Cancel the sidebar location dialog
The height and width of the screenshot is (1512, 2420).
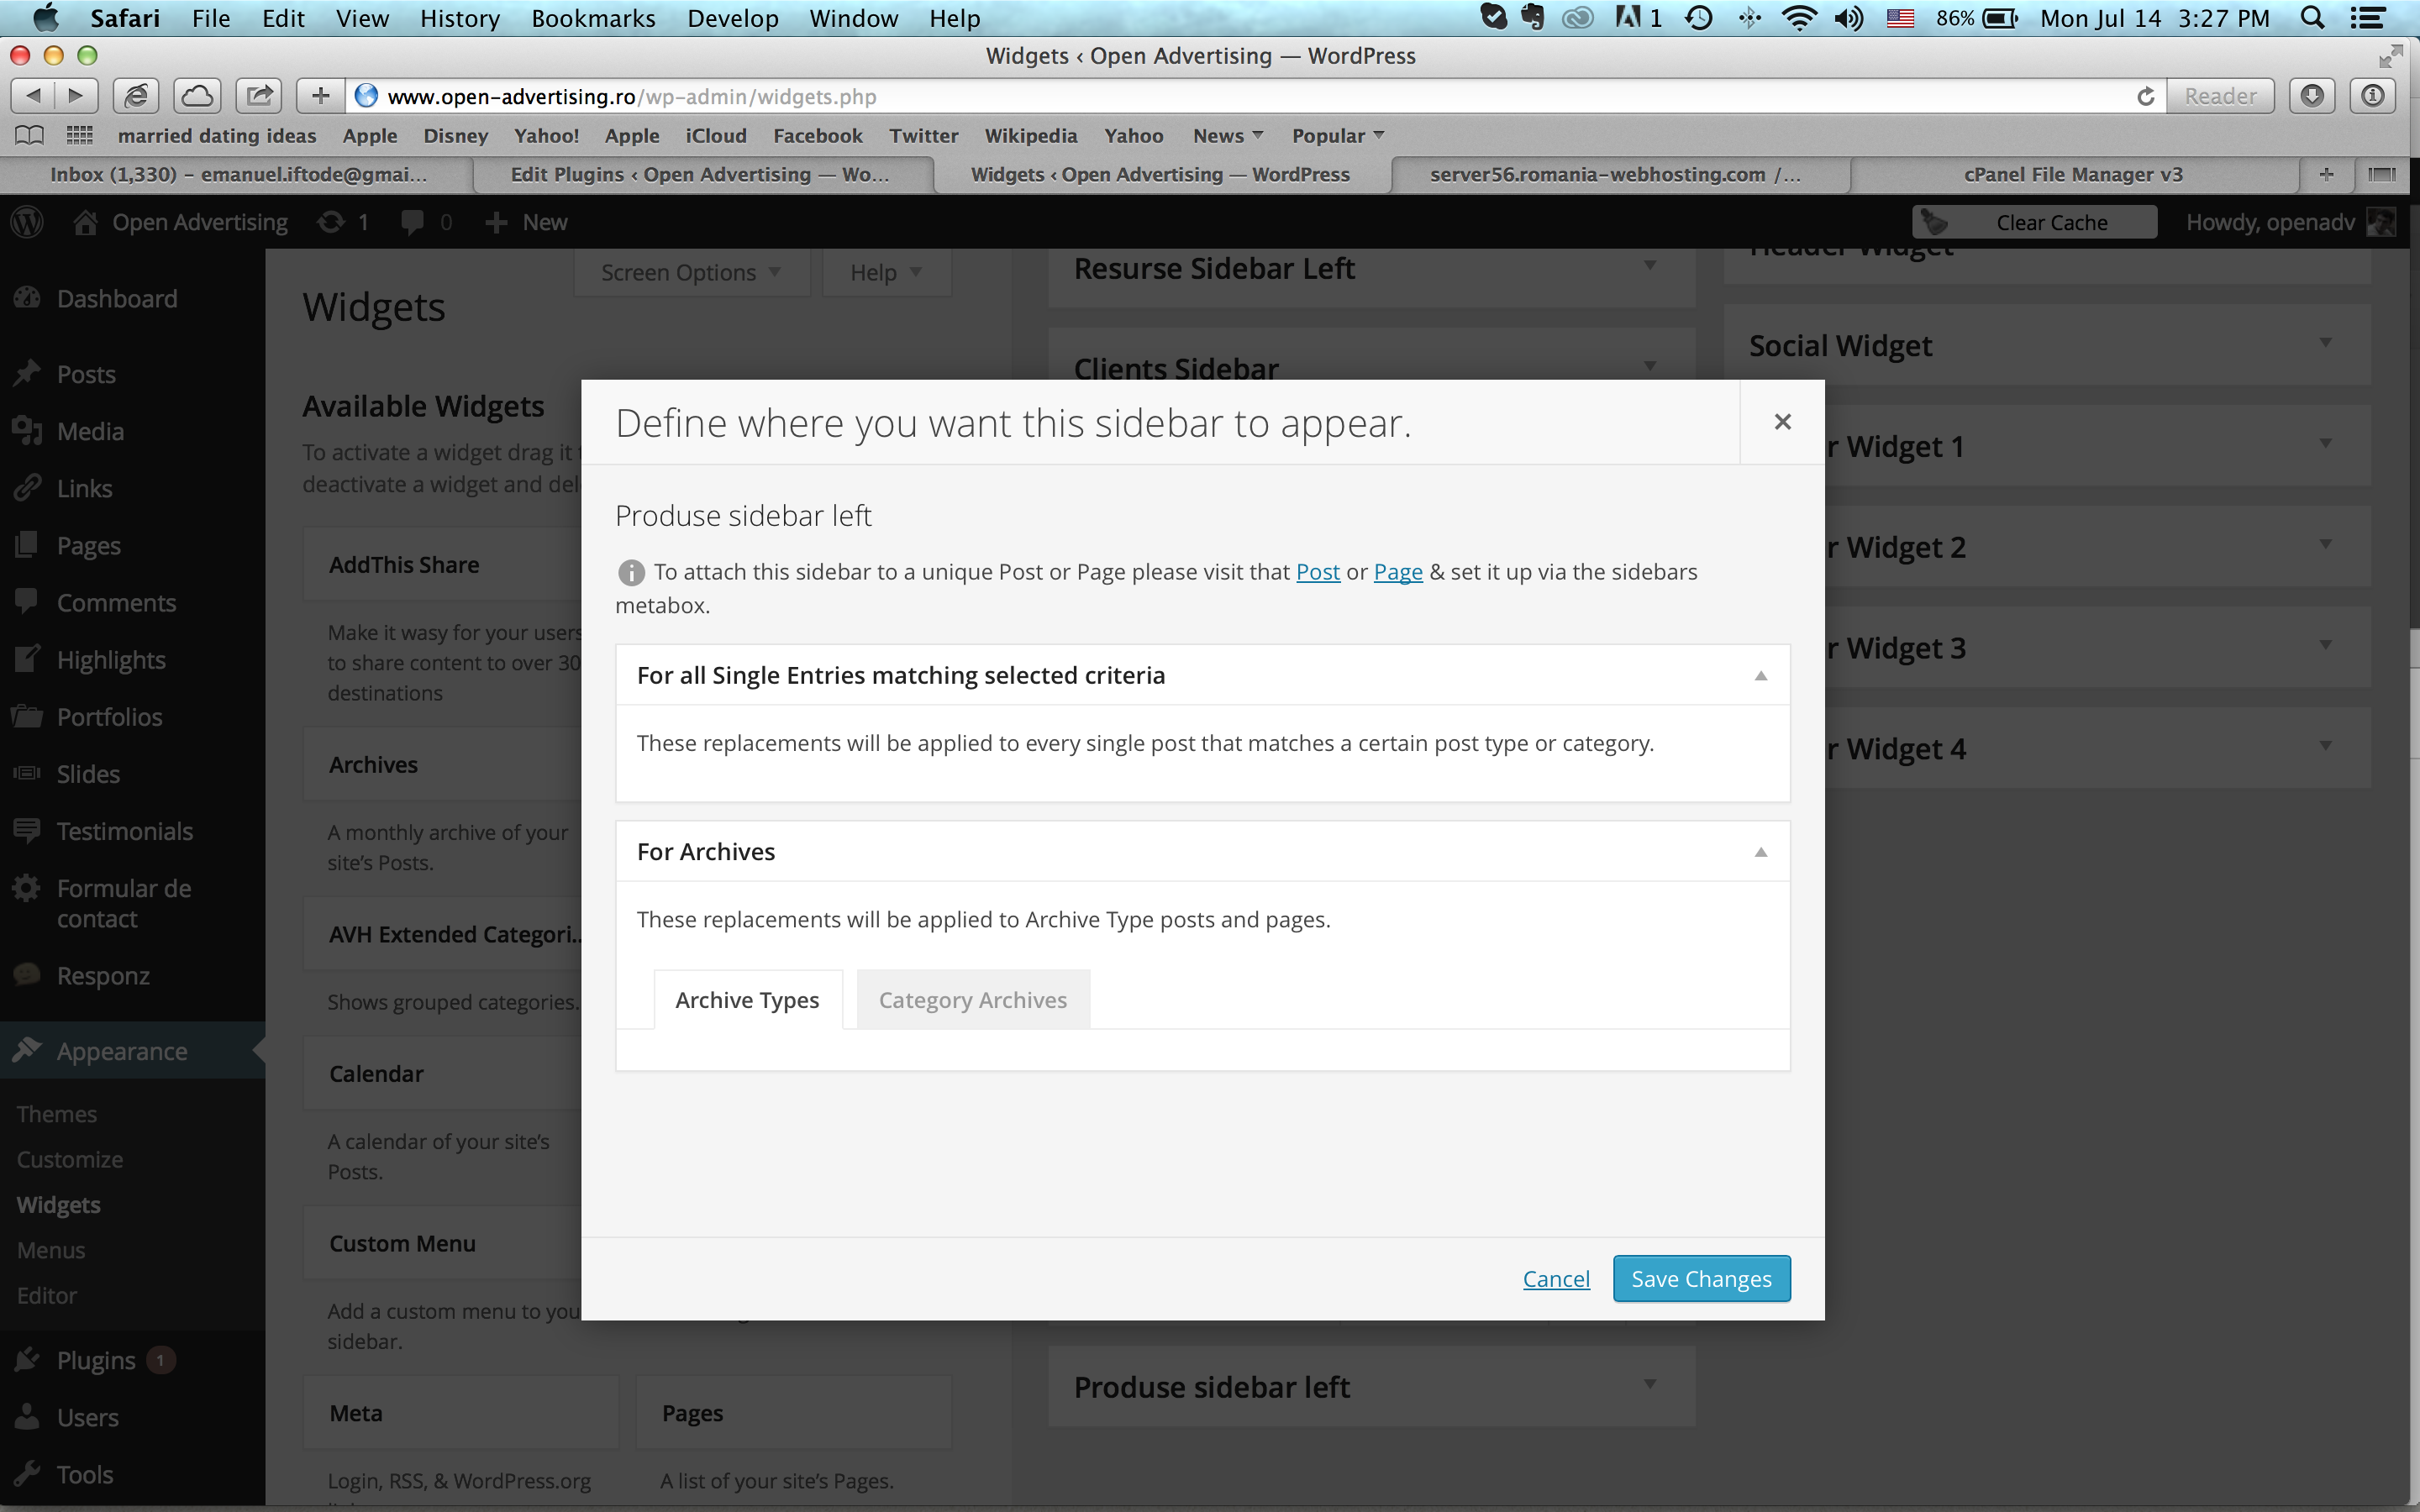(x=1556, y=1279)
